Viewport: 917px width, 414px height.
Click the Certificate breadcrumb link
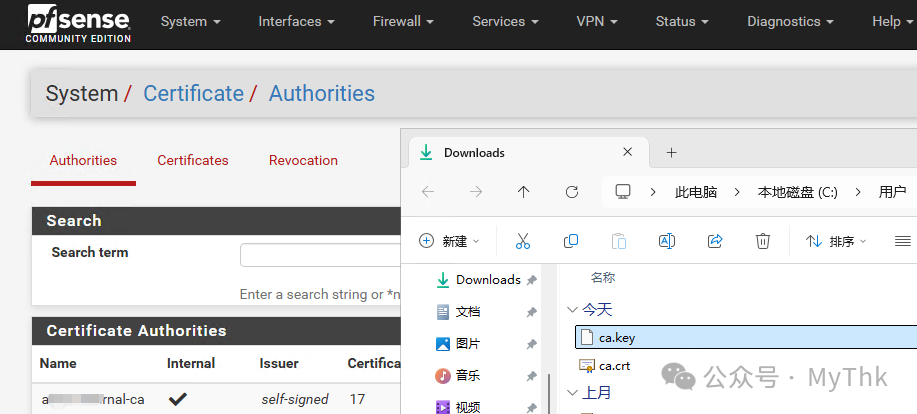[x=194, y=94]
